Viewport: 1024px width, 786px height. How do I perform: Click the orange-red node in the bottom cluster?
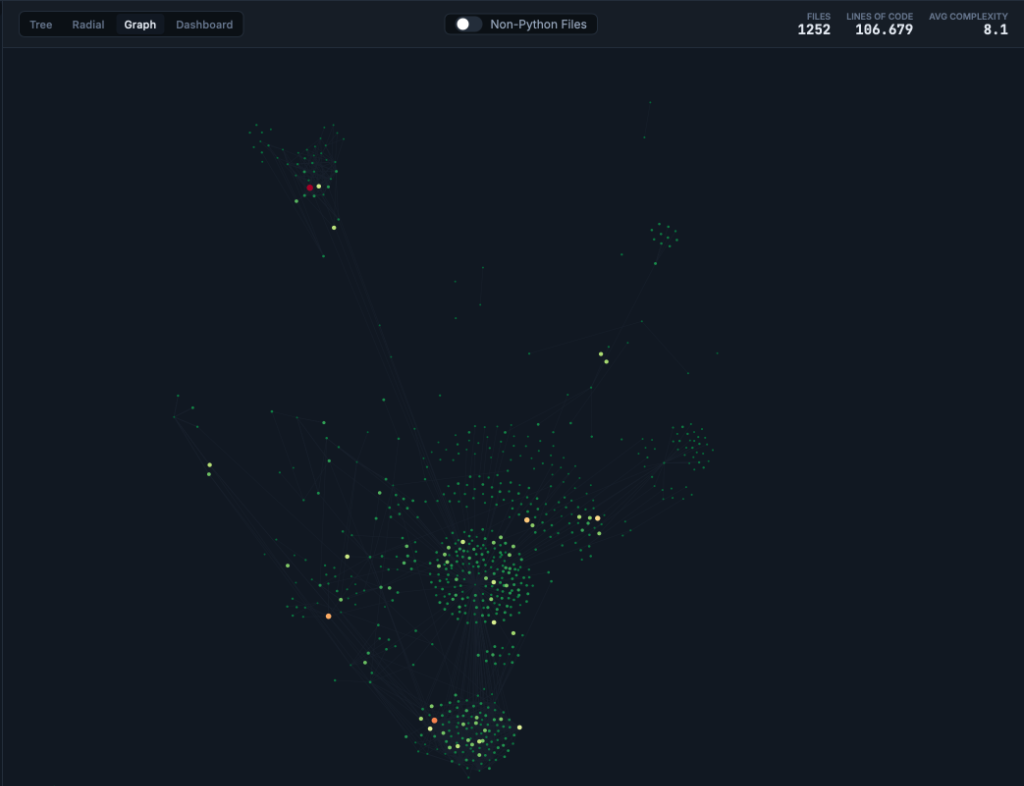[434, 720]
